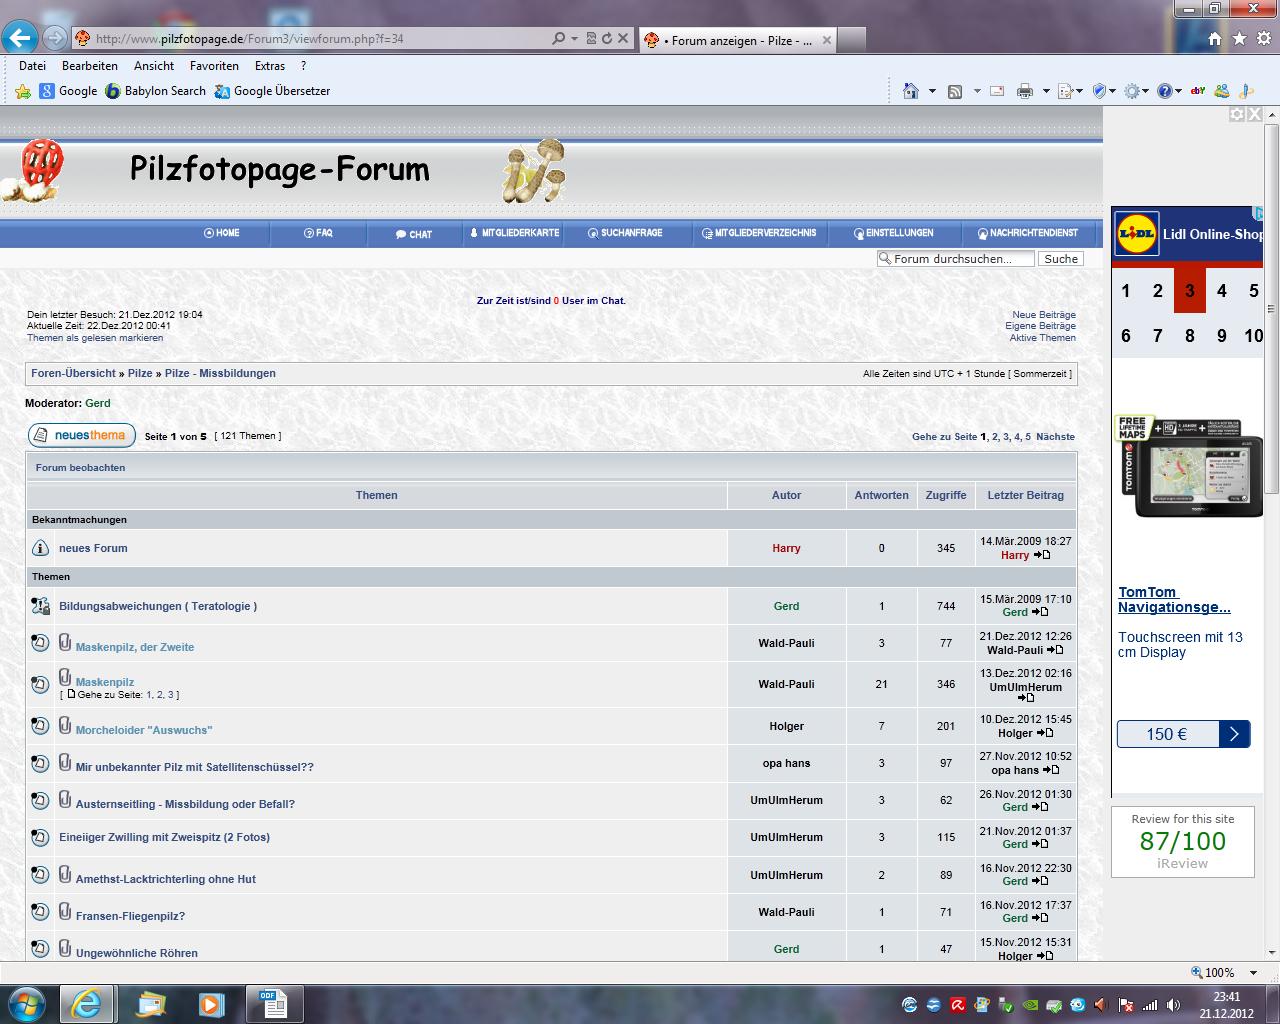1280x1024 pixels.
Task: Click the RSS feeds icon in command bar
Action: (x=955, y=91)
